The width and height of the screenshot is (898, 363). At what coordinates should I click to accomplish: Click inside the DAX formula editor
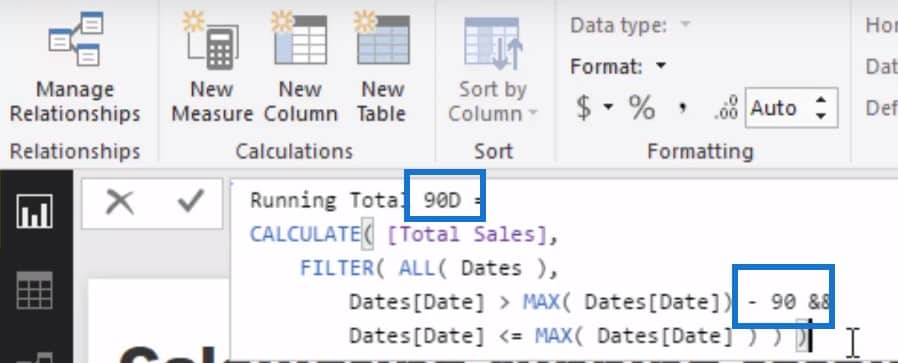click(564, 269)
